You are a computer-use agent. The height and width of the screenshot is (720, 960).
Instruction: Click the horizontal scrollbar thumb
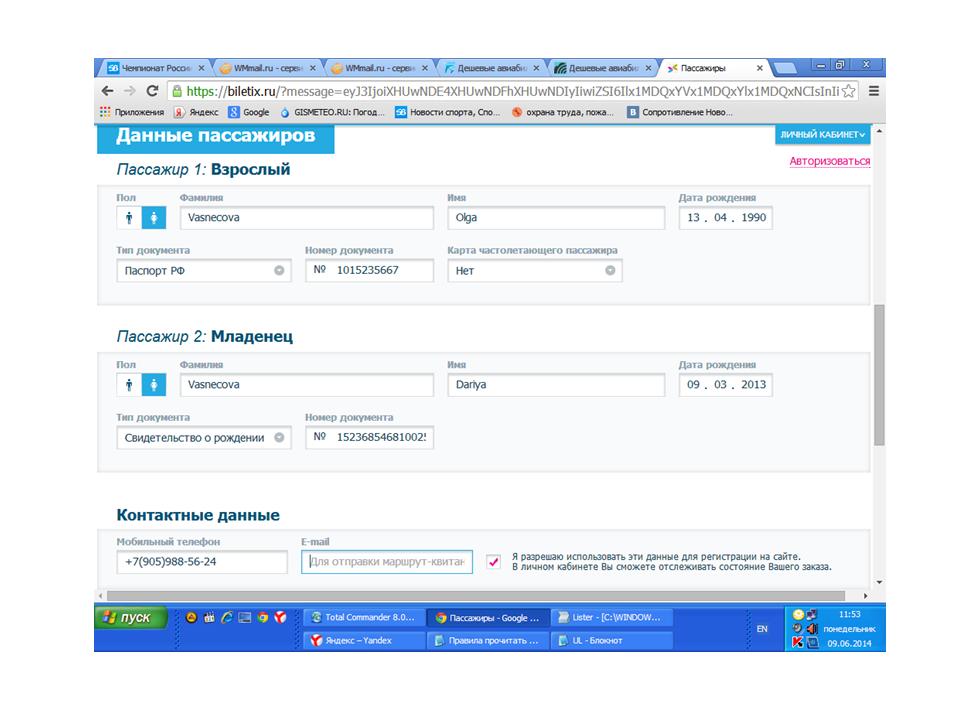pyautogui.click(x=476, y=596)
